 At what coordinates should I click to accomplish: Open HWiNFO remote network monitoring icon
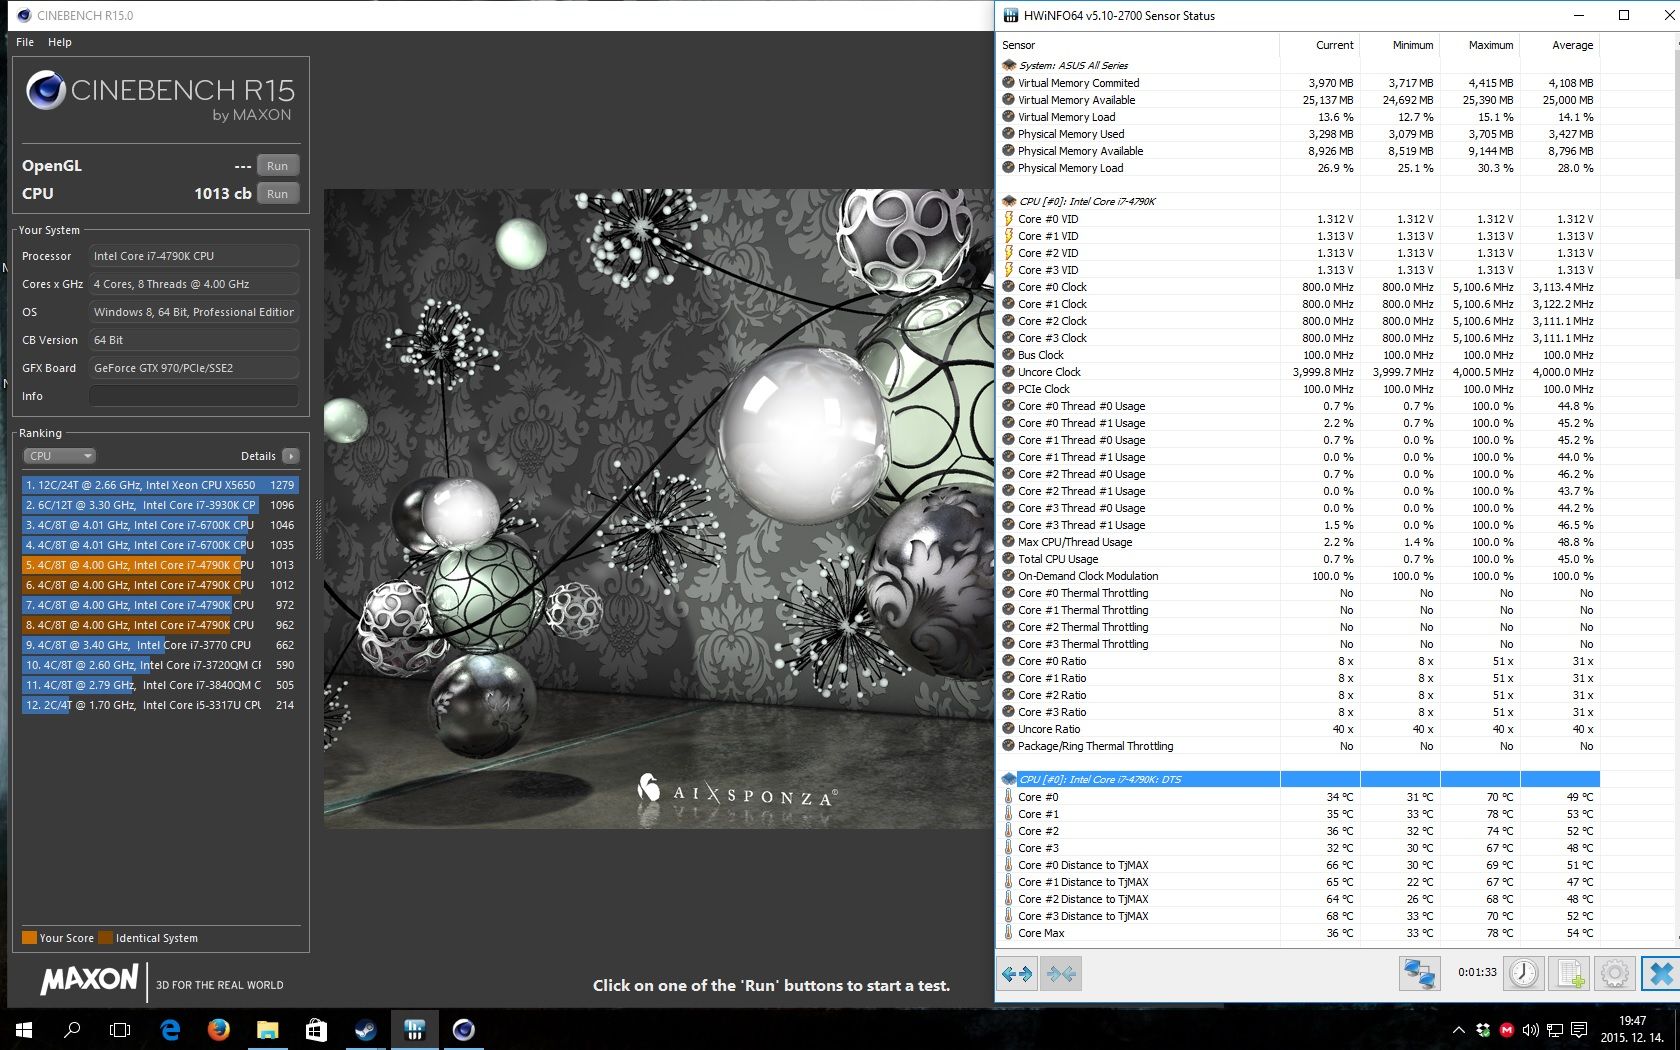click(x=1419, y=973)
